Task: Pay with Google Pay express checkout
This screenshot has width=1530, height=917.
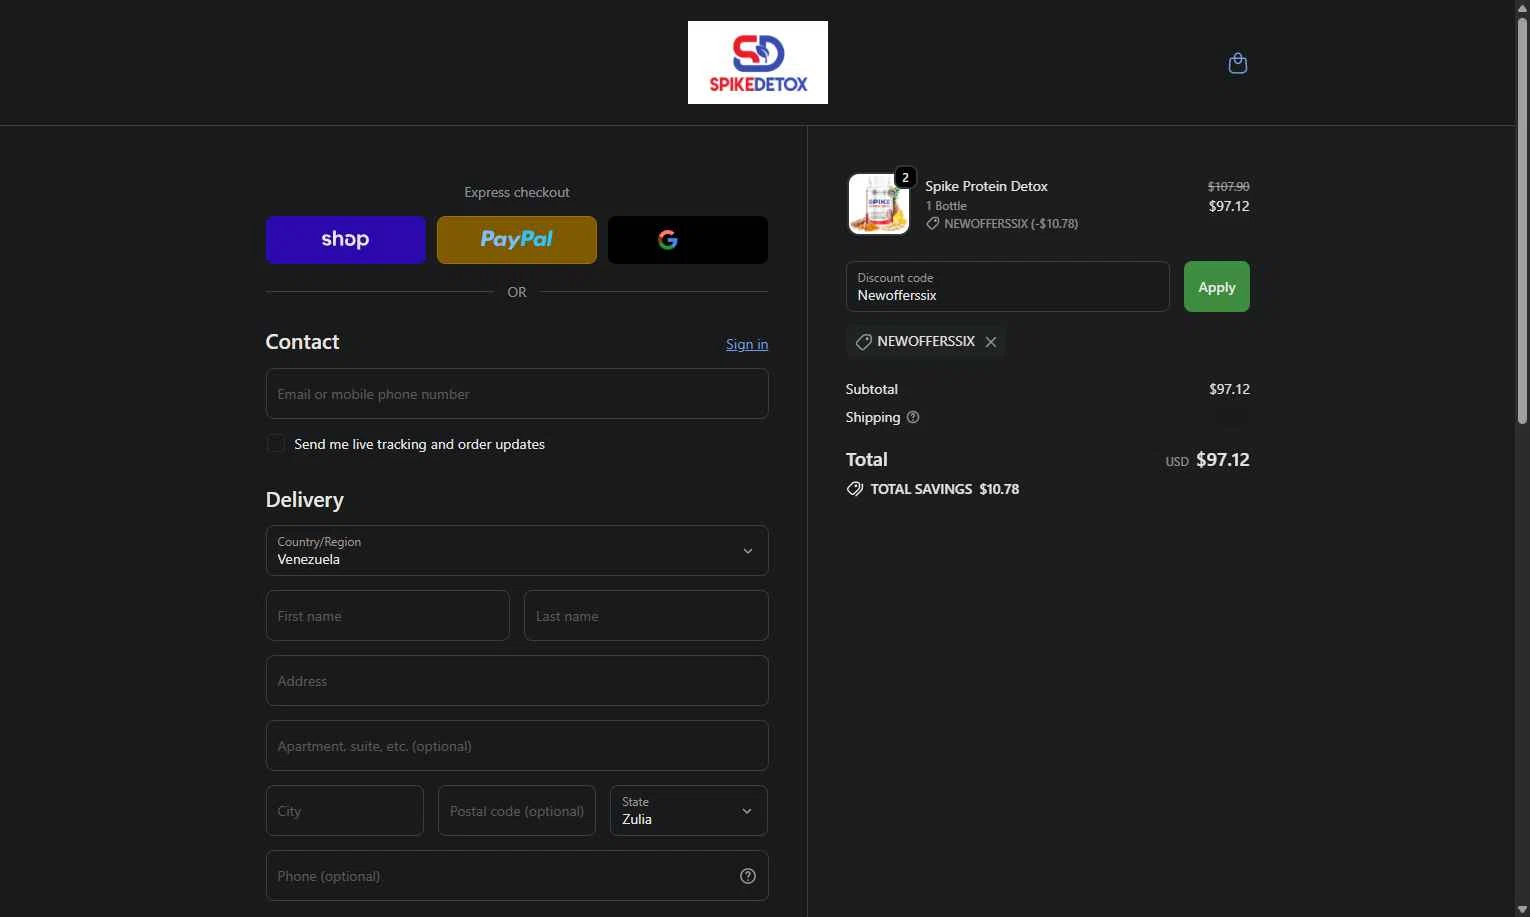Action: pos(688,240)
